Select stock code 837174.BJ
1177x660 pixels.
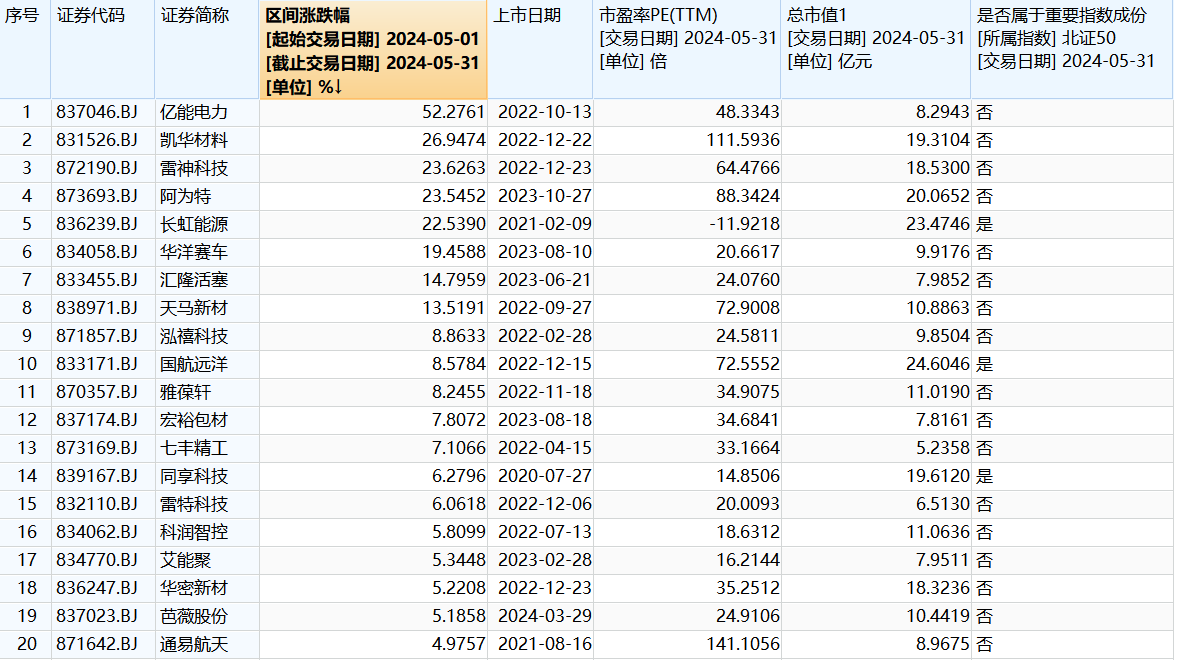click(x=97, y=420)
